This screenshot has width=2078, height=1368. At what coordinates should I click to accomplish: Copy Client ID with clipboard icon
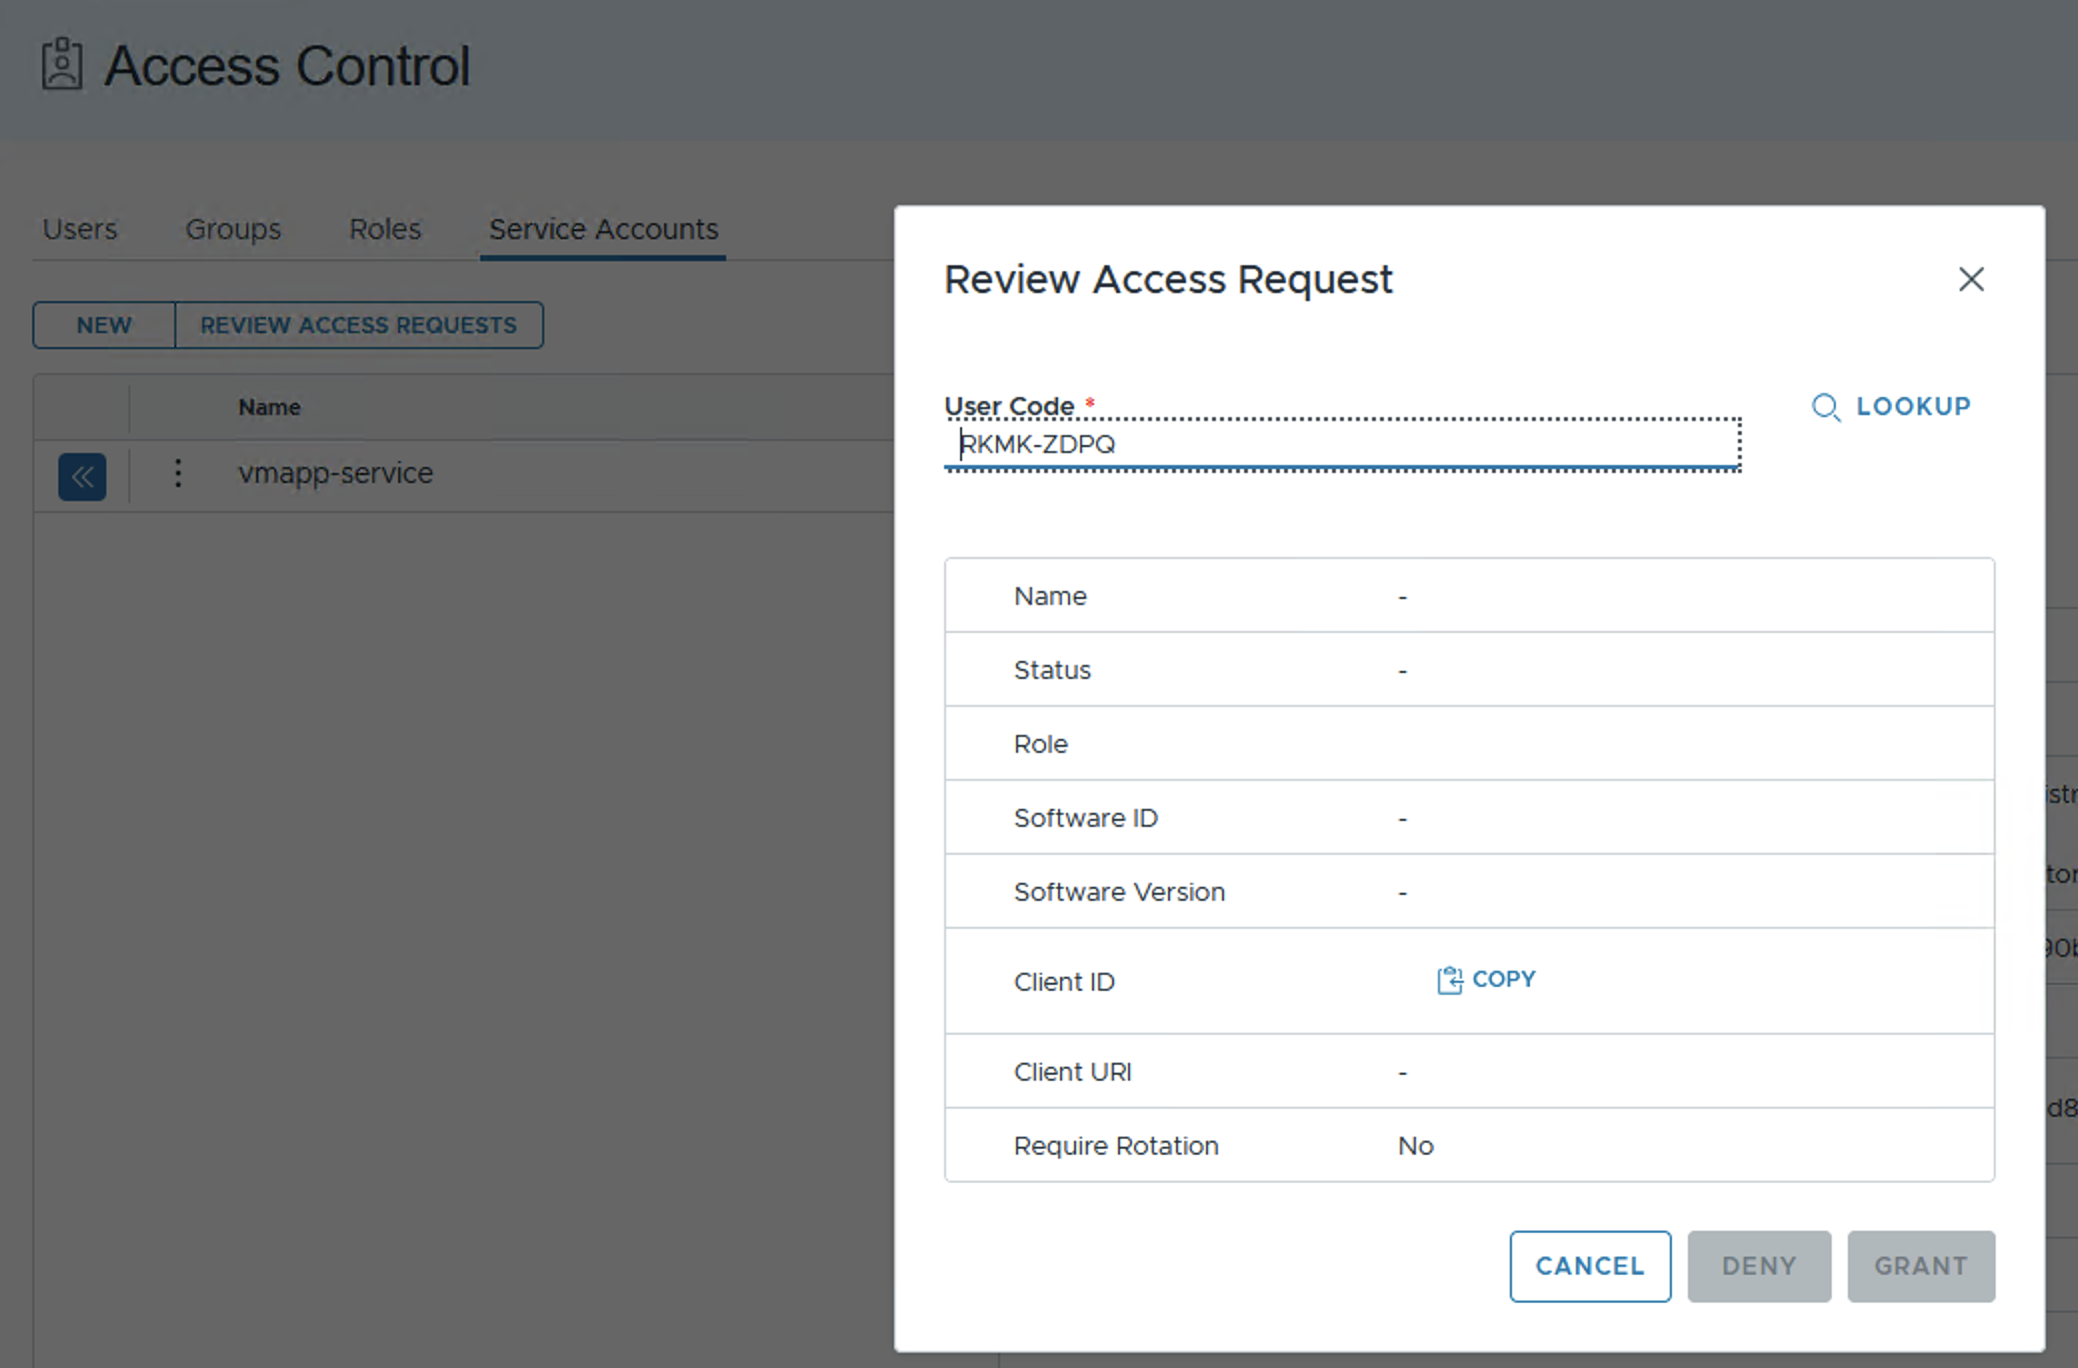[1449, 980]
